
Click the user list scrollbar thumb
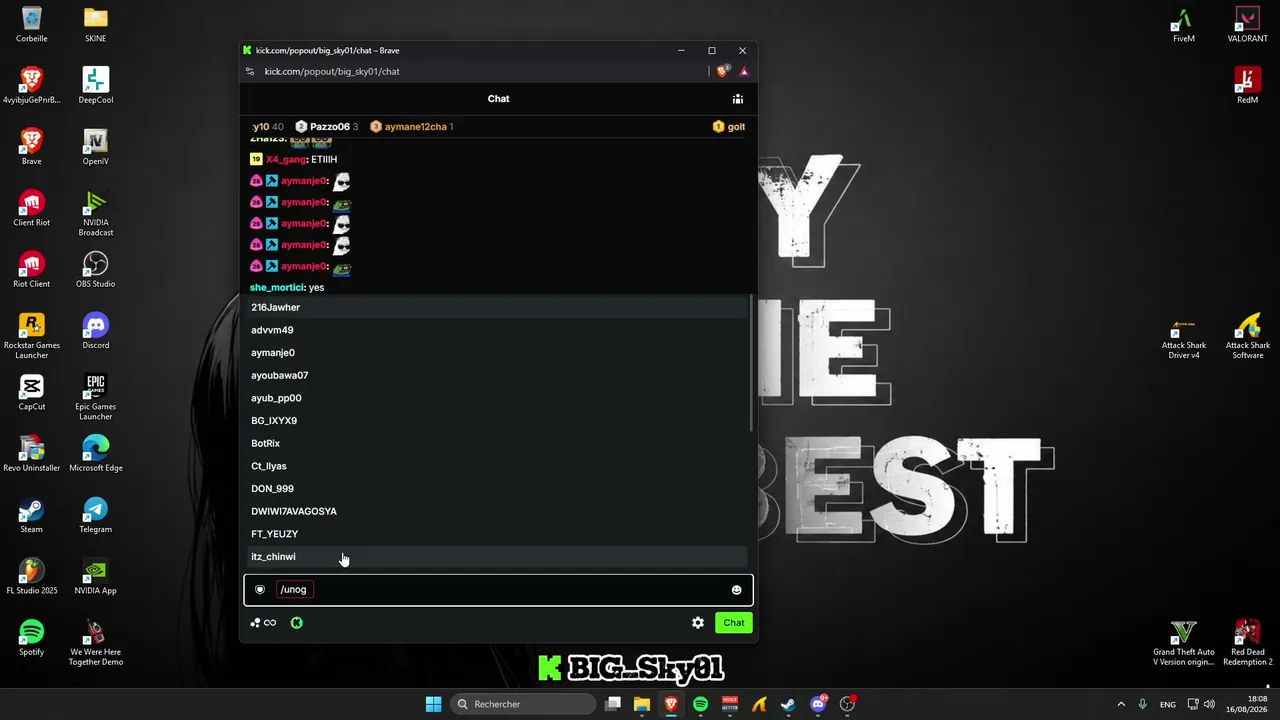[750, 364]
